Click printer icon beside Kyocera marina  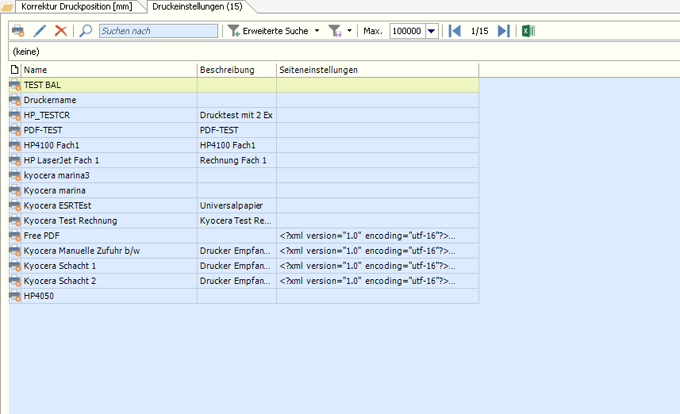click(15, 190)
